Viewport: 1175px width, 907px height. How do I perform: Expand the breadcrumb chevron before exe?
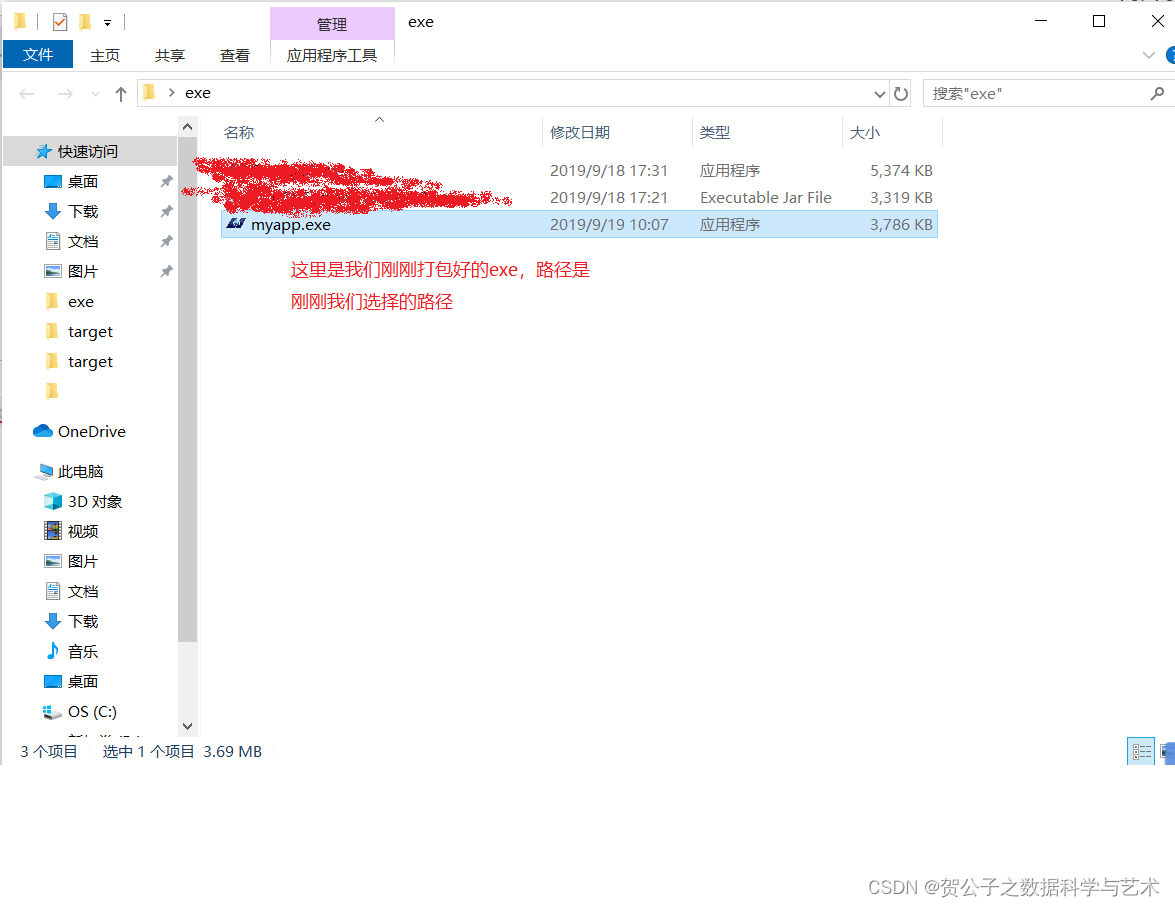point(172,93)
